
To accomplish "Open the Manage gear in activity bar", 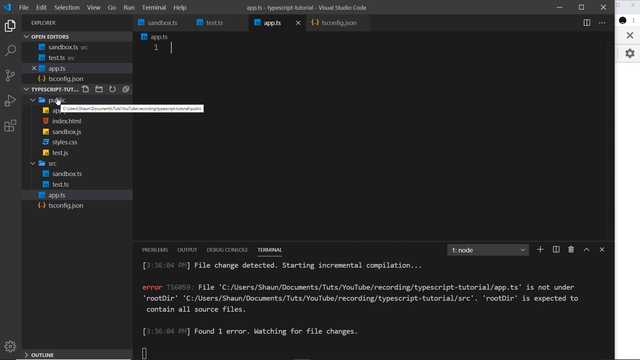I will coord(10,347).
